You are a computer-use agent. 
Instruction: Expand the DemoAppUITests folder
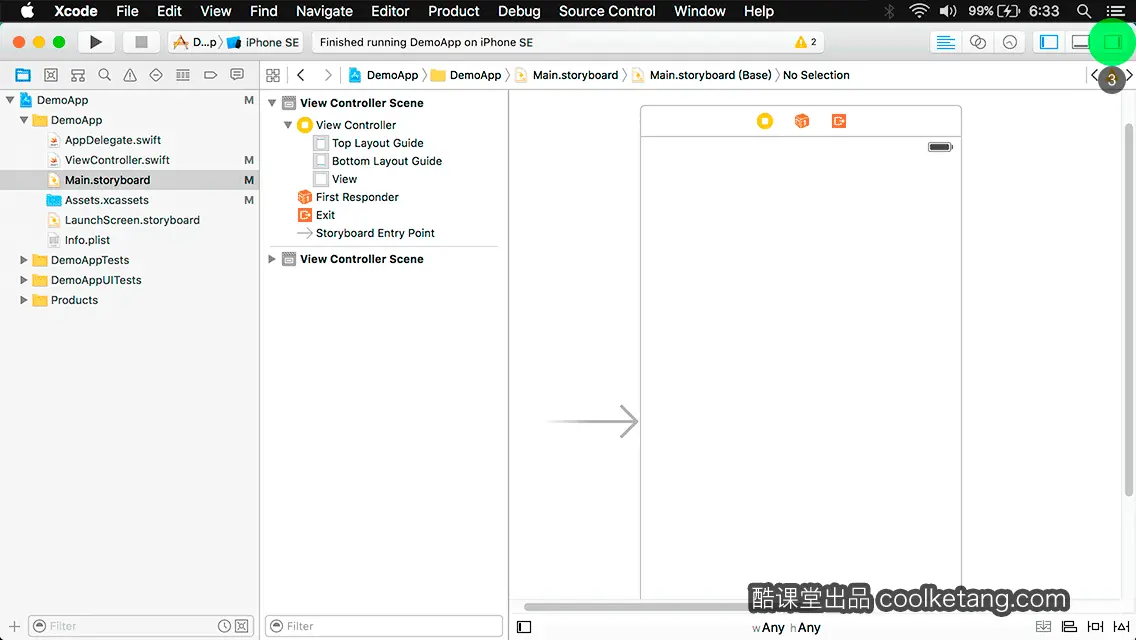(24, 280)
